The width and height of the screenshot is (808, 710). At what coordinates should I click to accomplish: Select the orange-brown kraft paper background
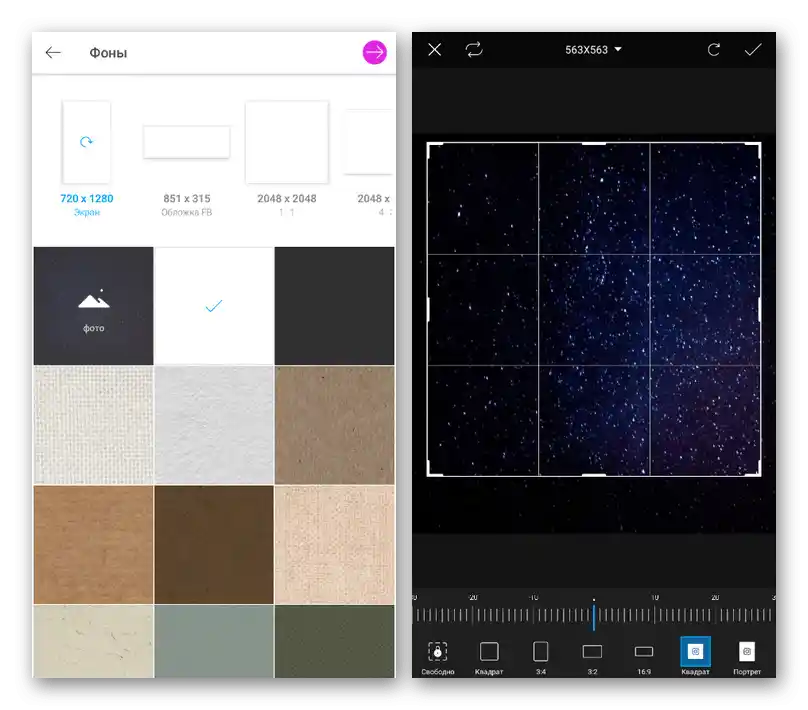94,545
